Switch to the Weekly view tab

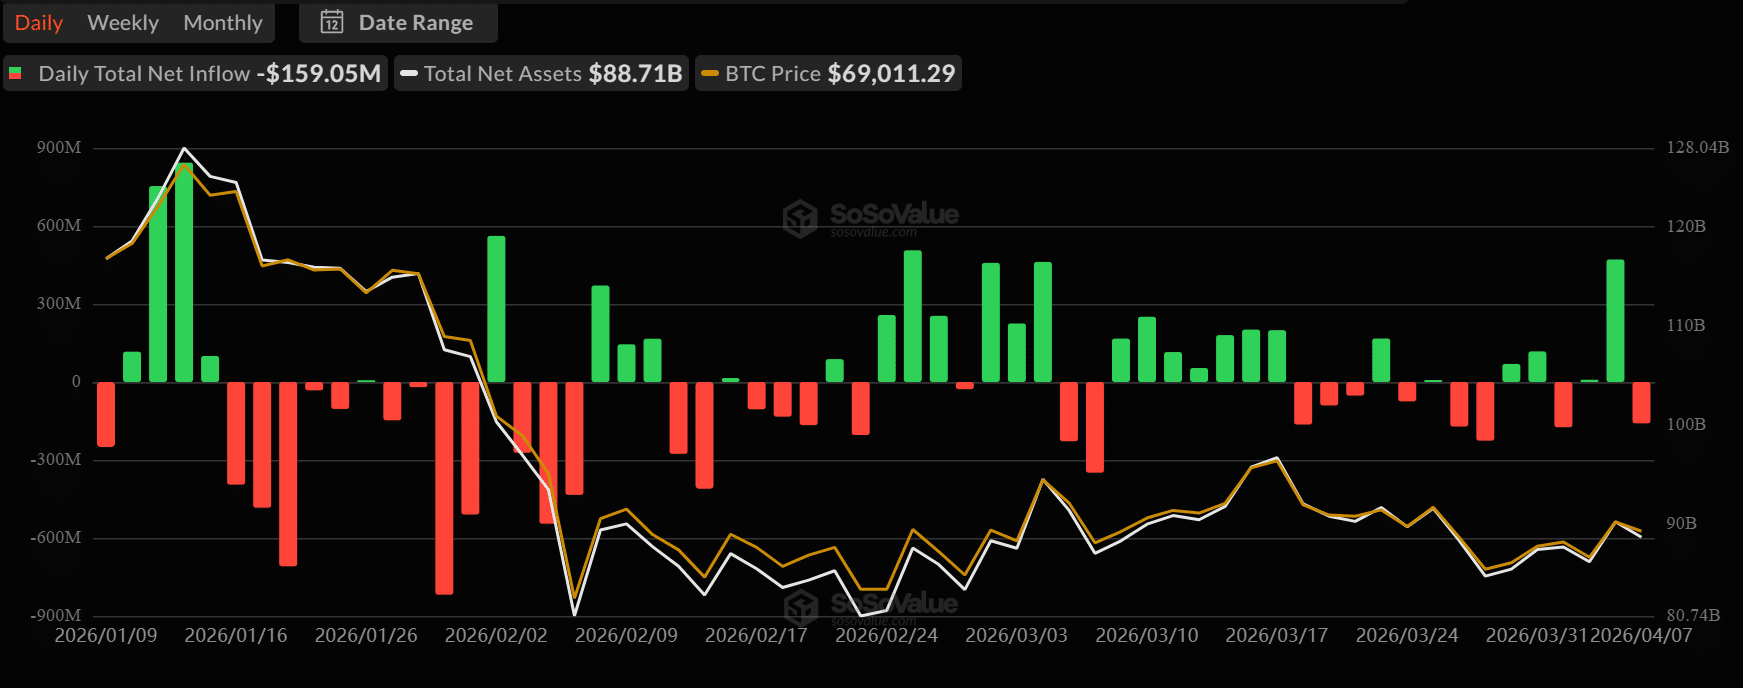[x=123, y=22]
